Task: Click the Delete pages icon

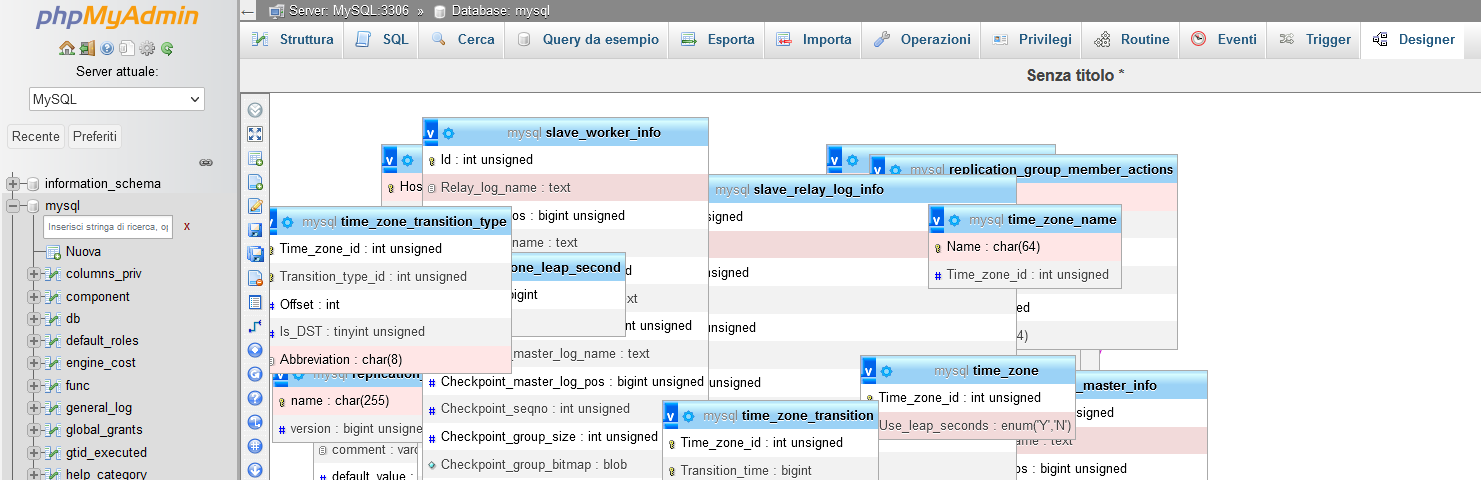Action: (255, 278)
